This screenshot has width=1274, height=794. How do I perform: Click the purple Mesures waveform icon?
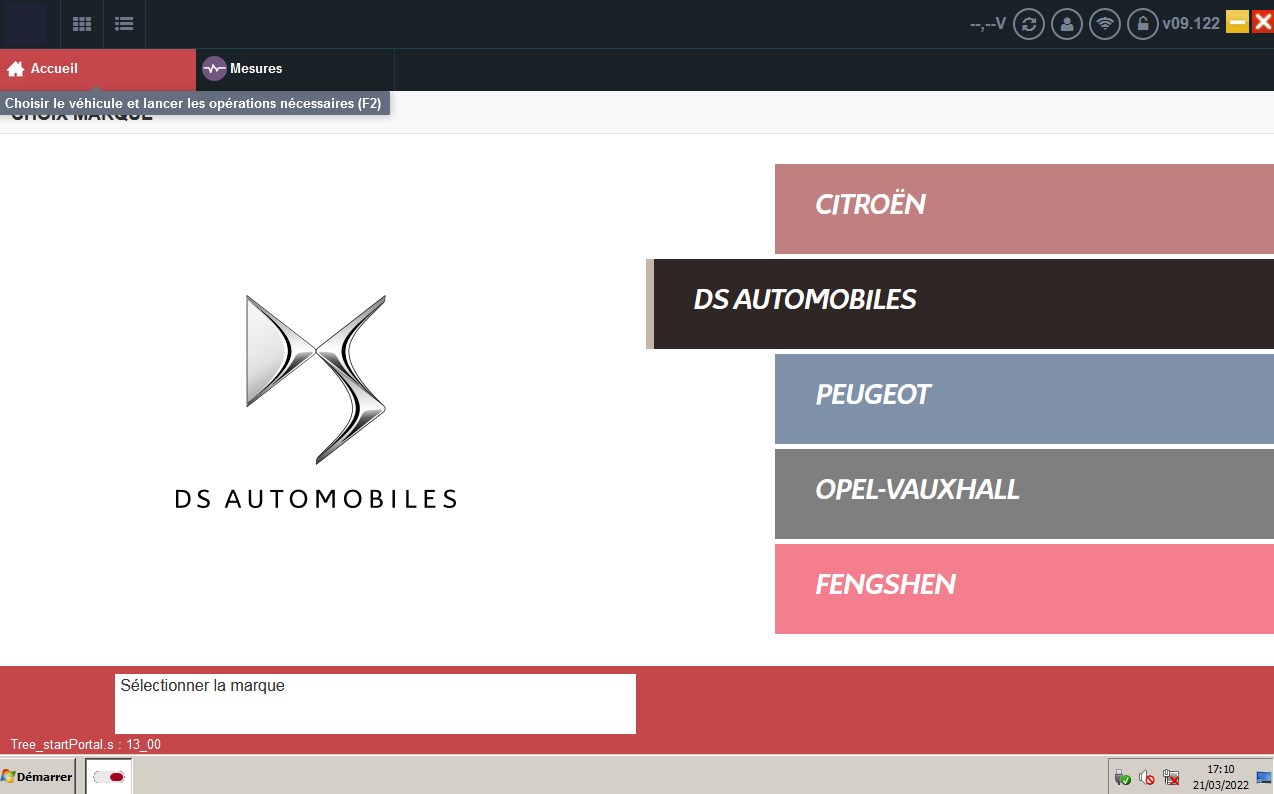214,69
